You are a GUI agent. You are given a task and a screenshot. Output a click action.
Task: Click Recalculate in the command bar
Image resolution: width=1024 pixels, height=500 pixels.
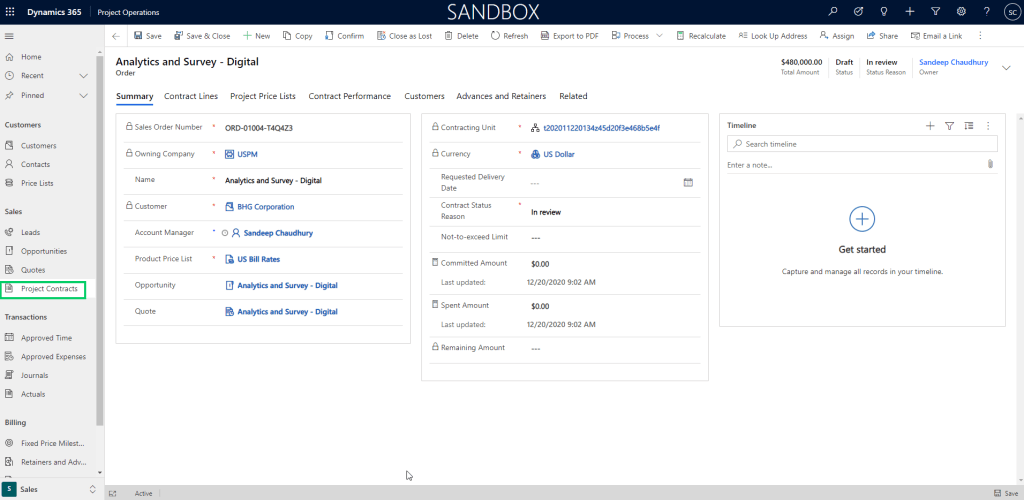pyautogui.click(x=701, y=36)
